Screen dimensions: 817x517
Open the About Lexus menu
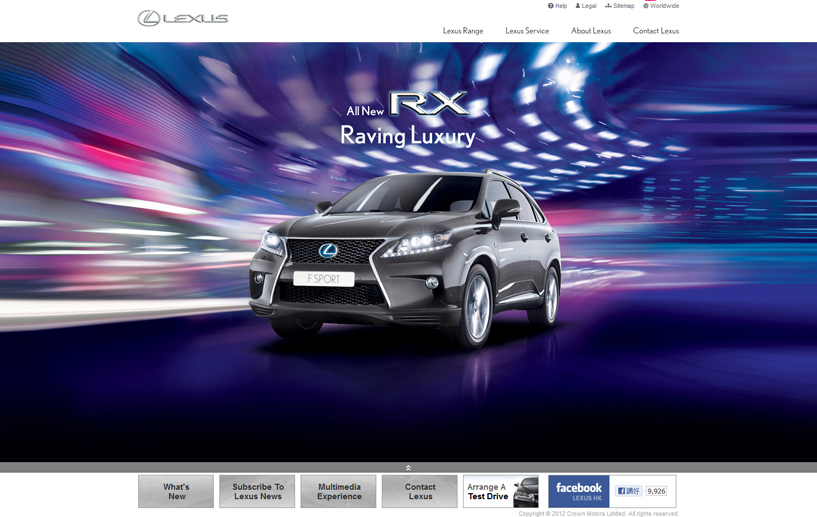tap(591, 31)
